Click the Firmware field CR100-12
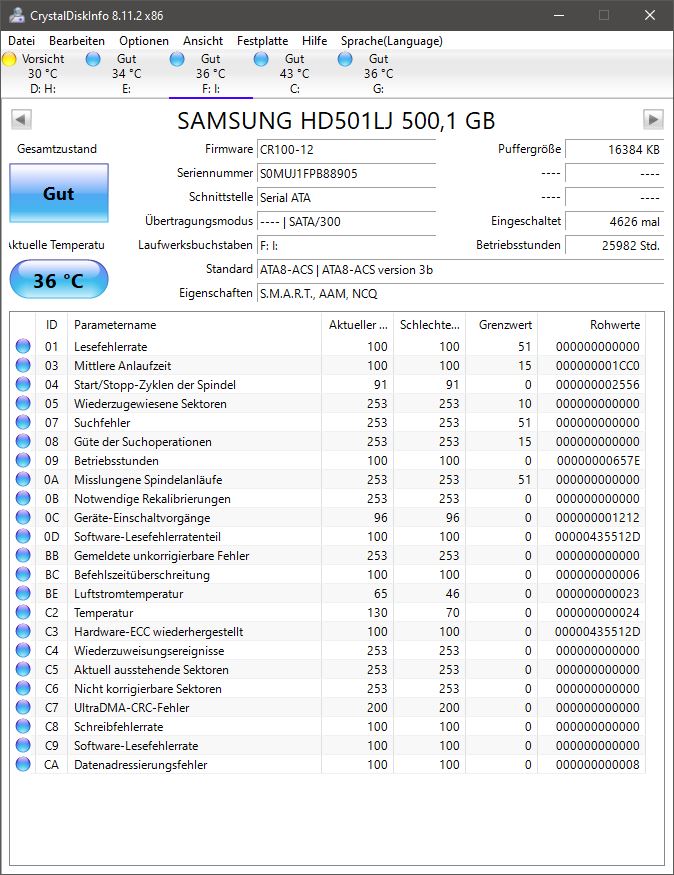The width and height of the screenshot is (674, 875). (346, 150)
